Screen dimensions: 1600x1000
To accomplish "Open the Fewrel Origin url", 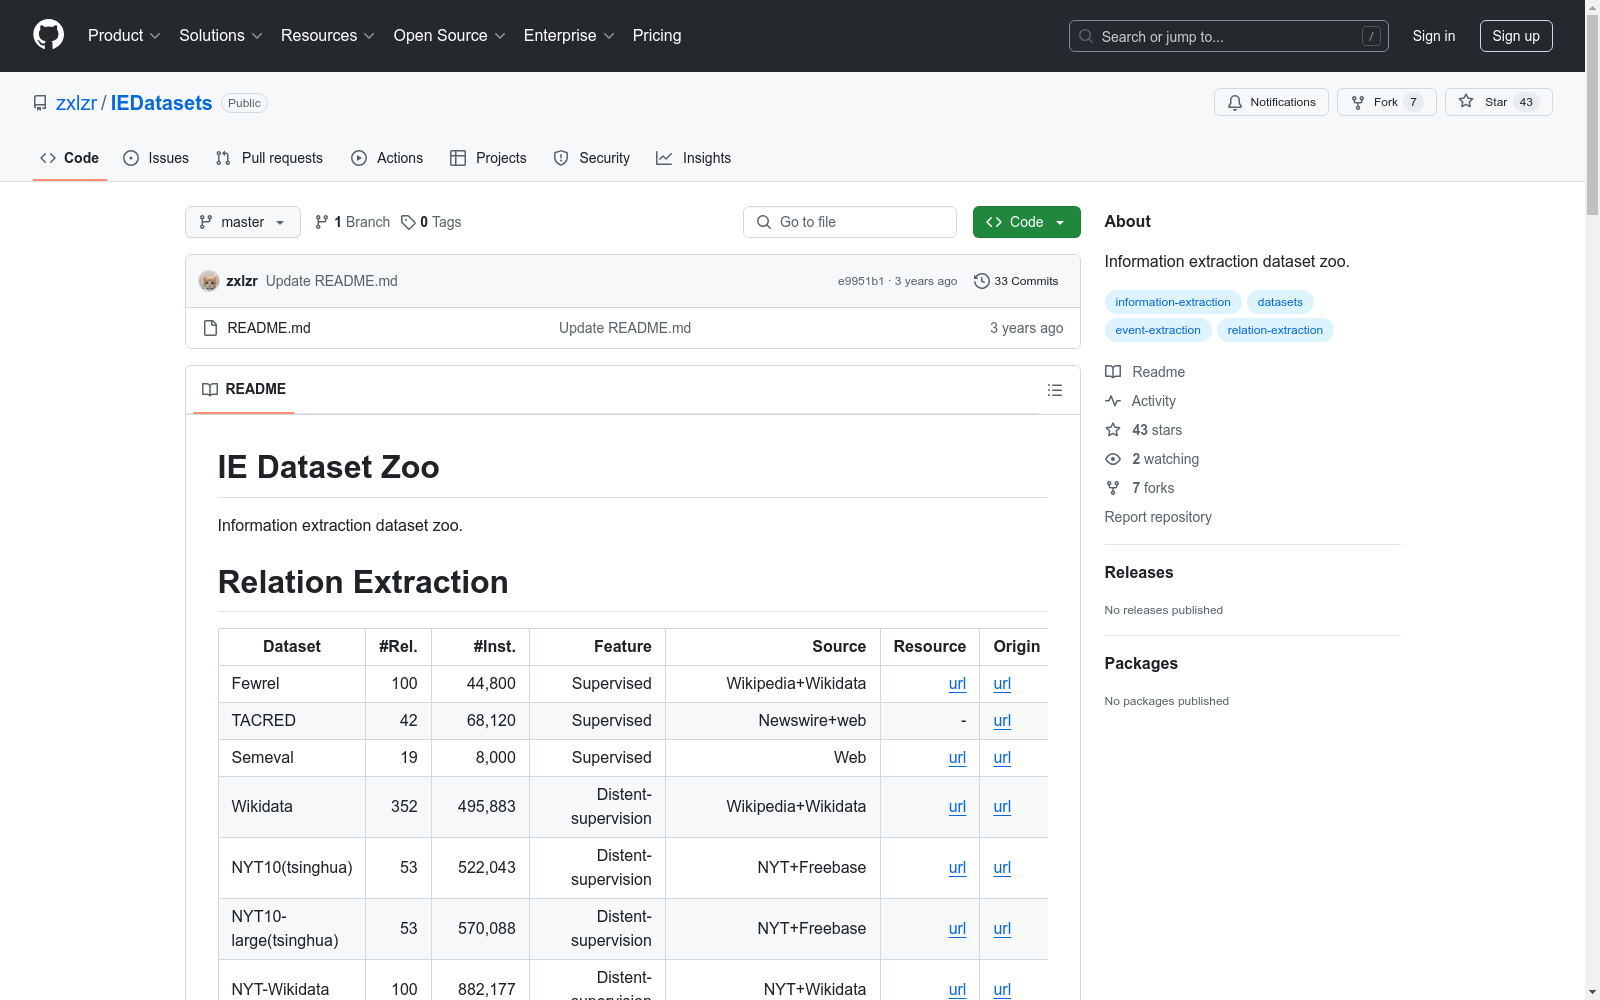I will pos(1002,684).
